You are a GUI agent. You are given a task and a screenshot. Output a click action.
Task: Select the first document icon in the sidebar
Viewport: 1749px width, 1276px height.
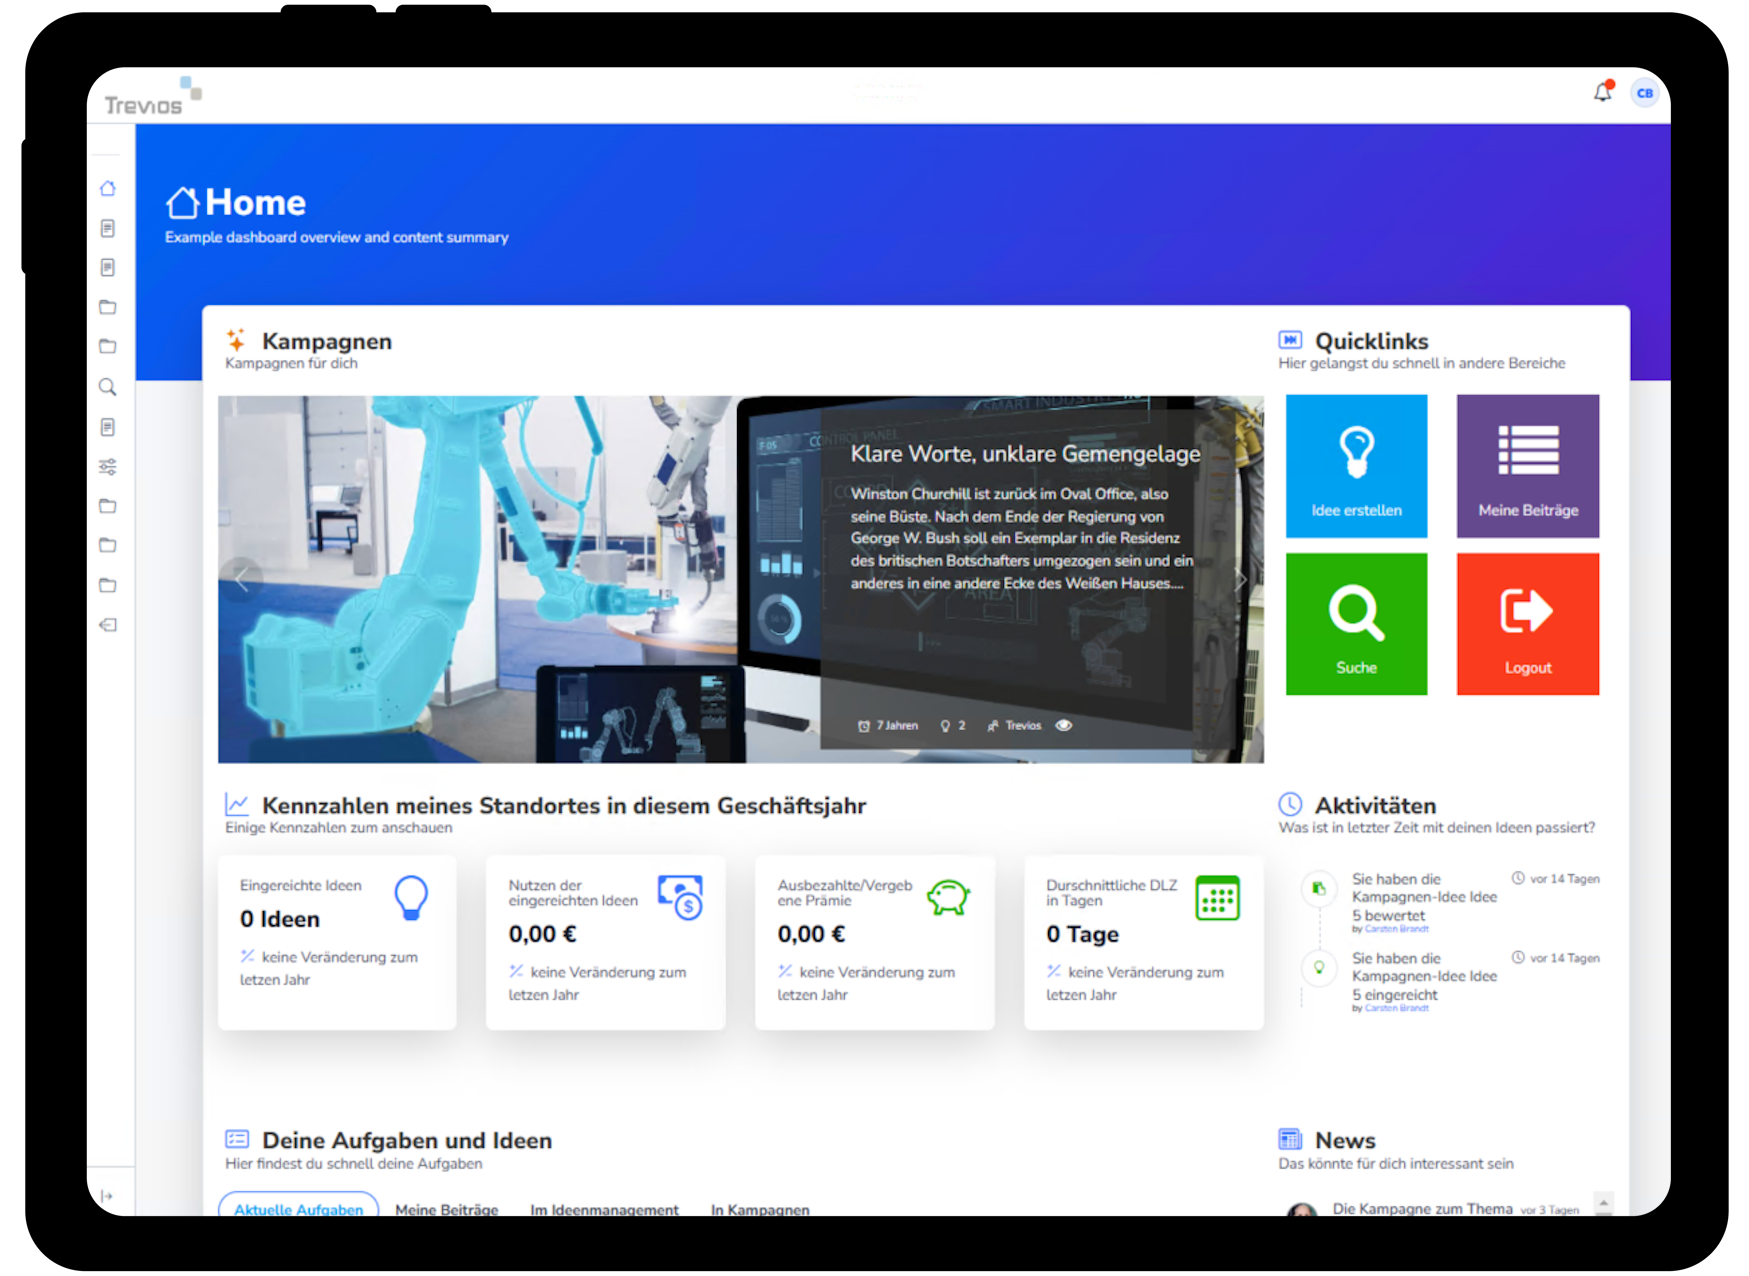(108, 227)
